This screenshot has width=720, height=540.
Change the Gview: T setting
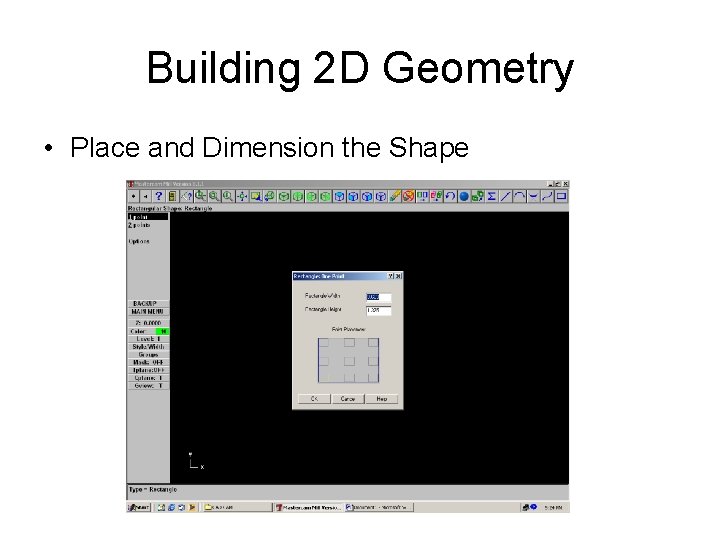(x=148, y=386)
